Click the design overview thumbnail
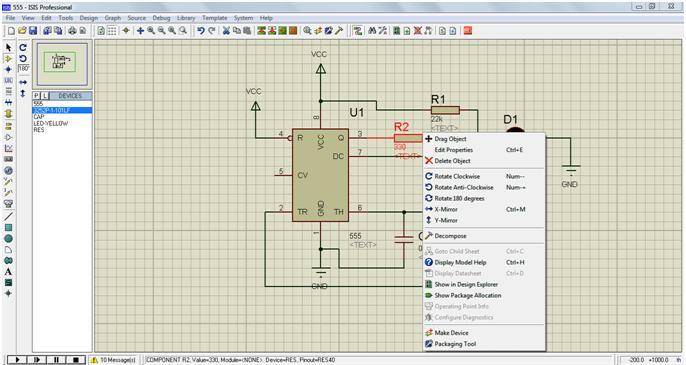686x365 pixels. [x=62, y=63]
